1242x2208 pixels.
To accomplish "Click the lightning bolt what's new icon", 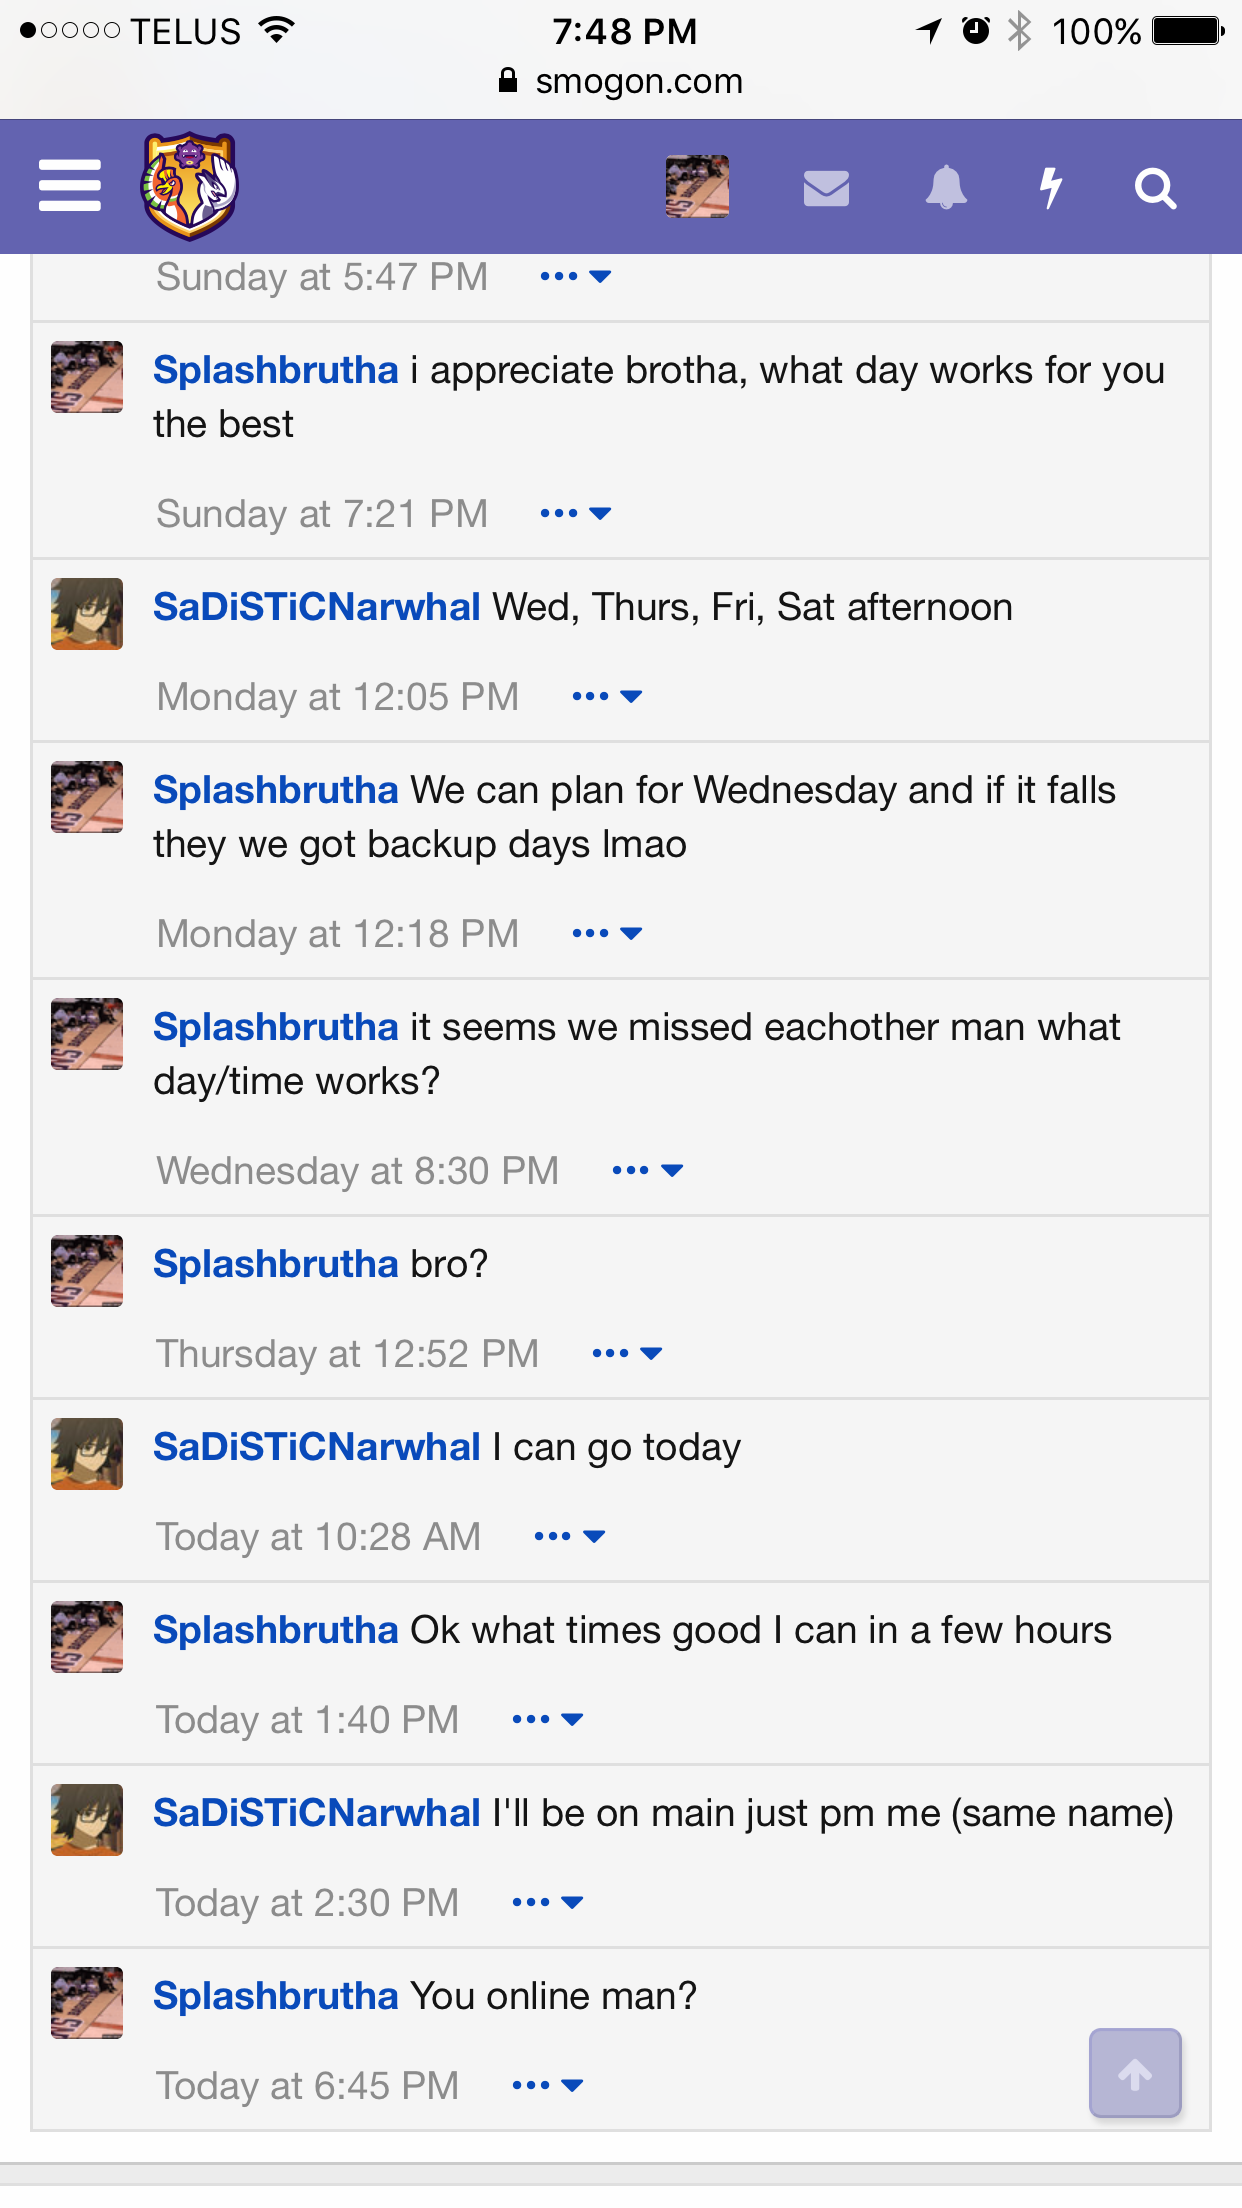I will click(x=1050, y=188).
